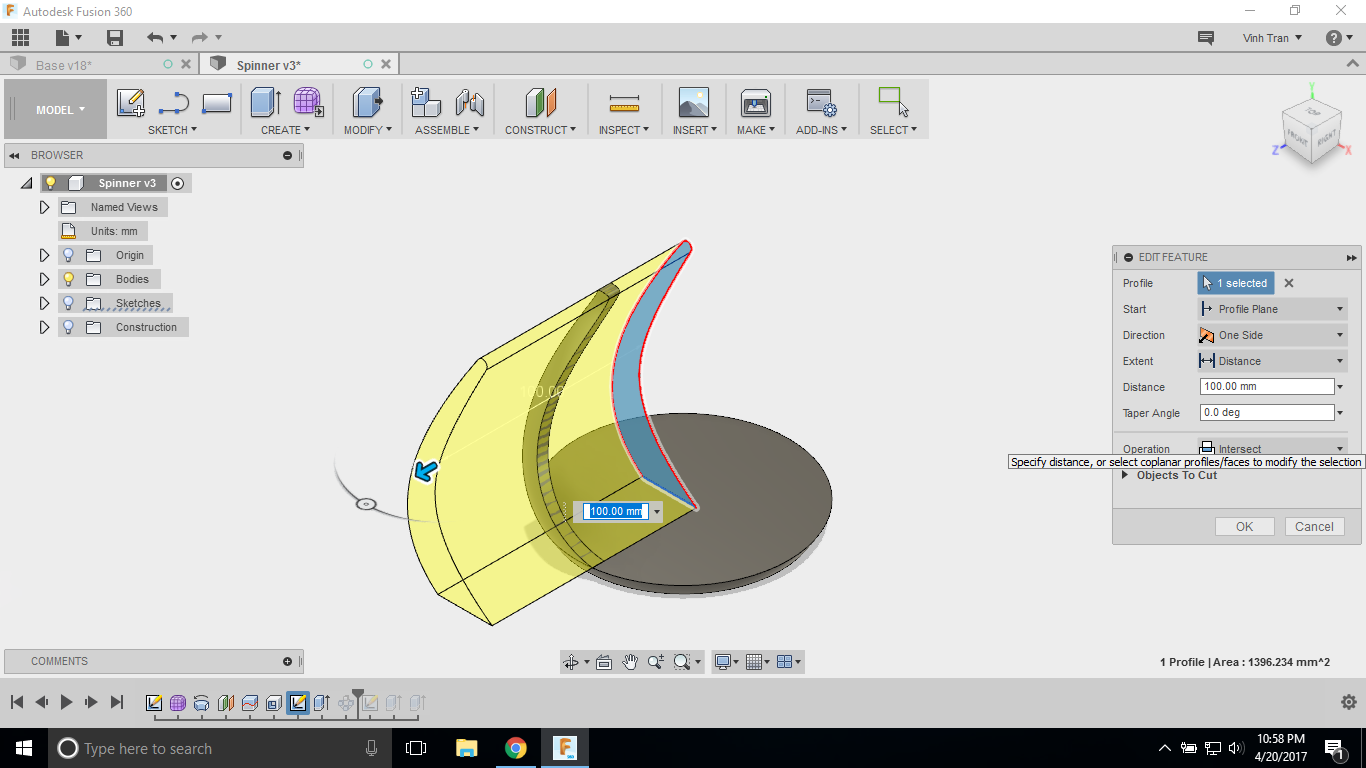
Task: Click the Select tool icon
Action: coord(893,101)
